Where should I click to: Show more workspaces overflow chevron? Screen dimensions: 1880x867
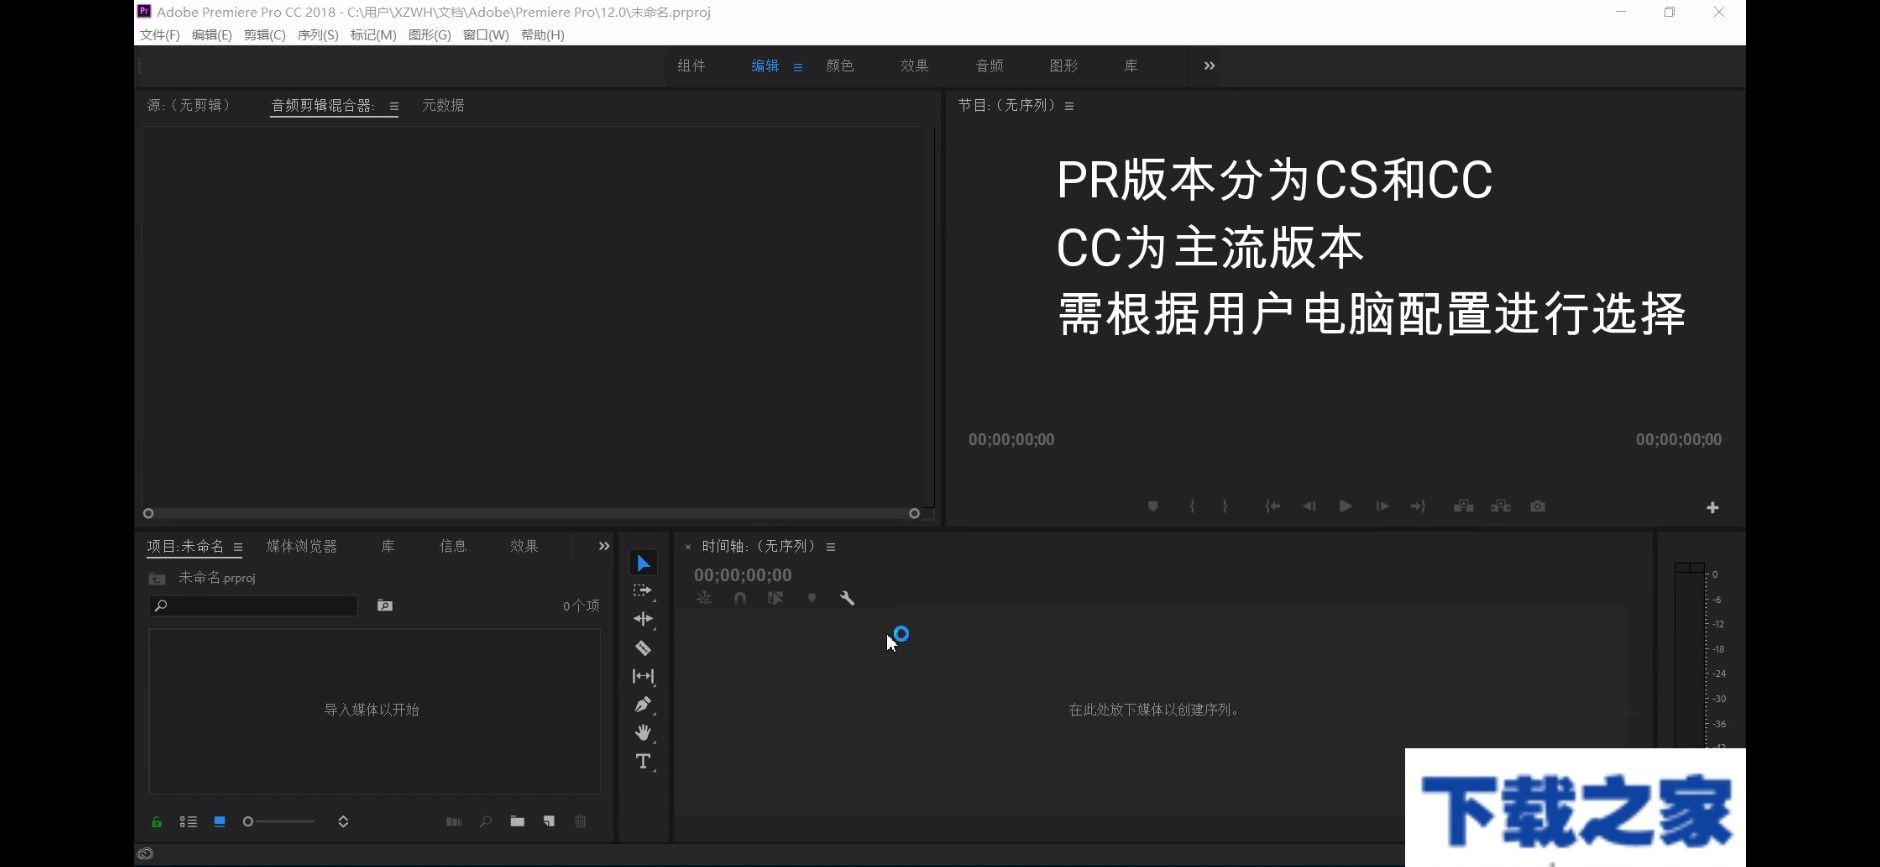(x=1209, y=66)
